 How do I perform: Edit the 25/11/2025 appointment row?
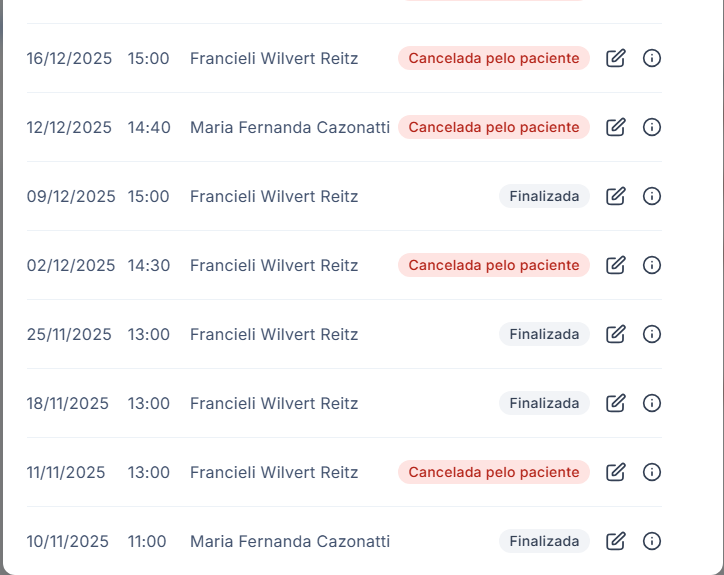[616, 334]
